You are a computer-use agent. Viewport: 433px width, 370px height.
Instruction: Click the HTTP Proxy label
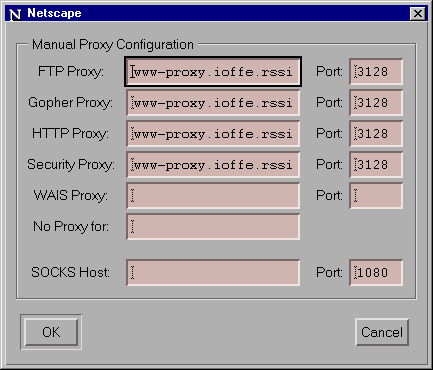[x=70, y=134]
